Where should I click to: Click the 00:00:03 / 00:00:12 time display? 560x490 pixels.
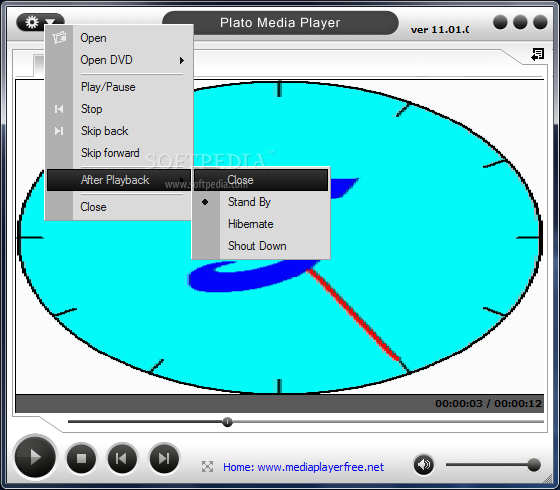488,404
